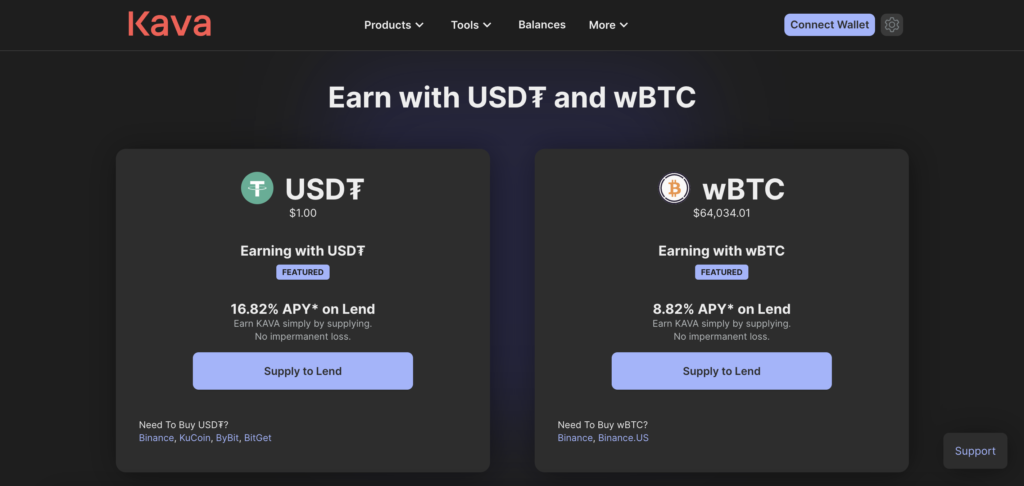
Task: Open the Binance link to buy wBTC
Action: coord(575,438)
